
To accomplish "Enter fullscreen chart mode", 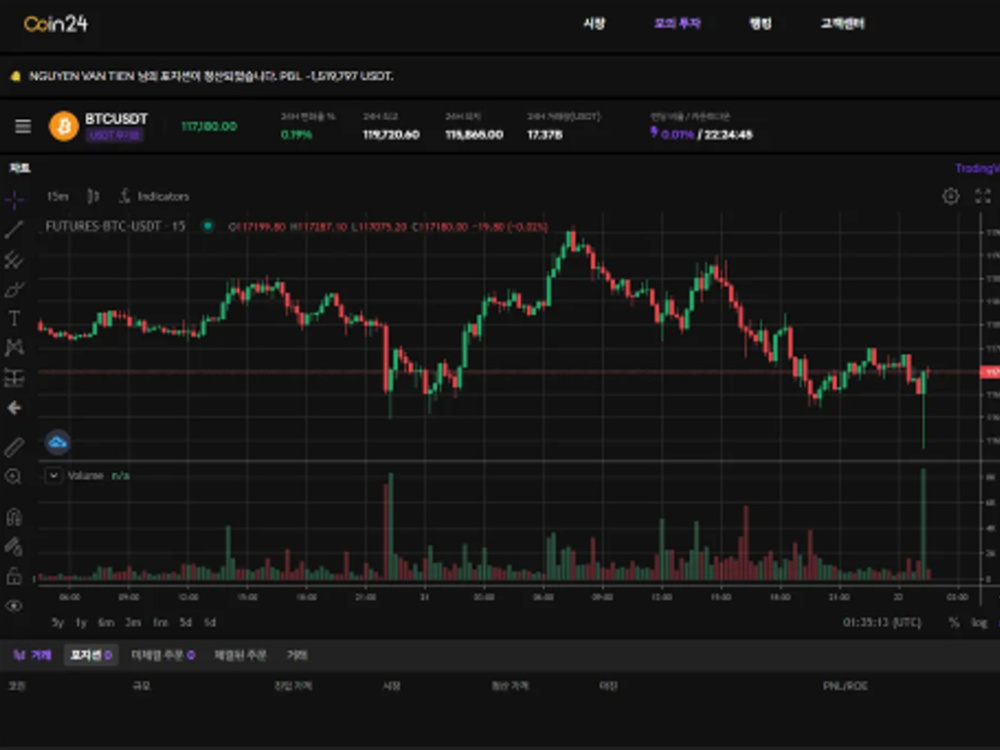I will [983, 196].
